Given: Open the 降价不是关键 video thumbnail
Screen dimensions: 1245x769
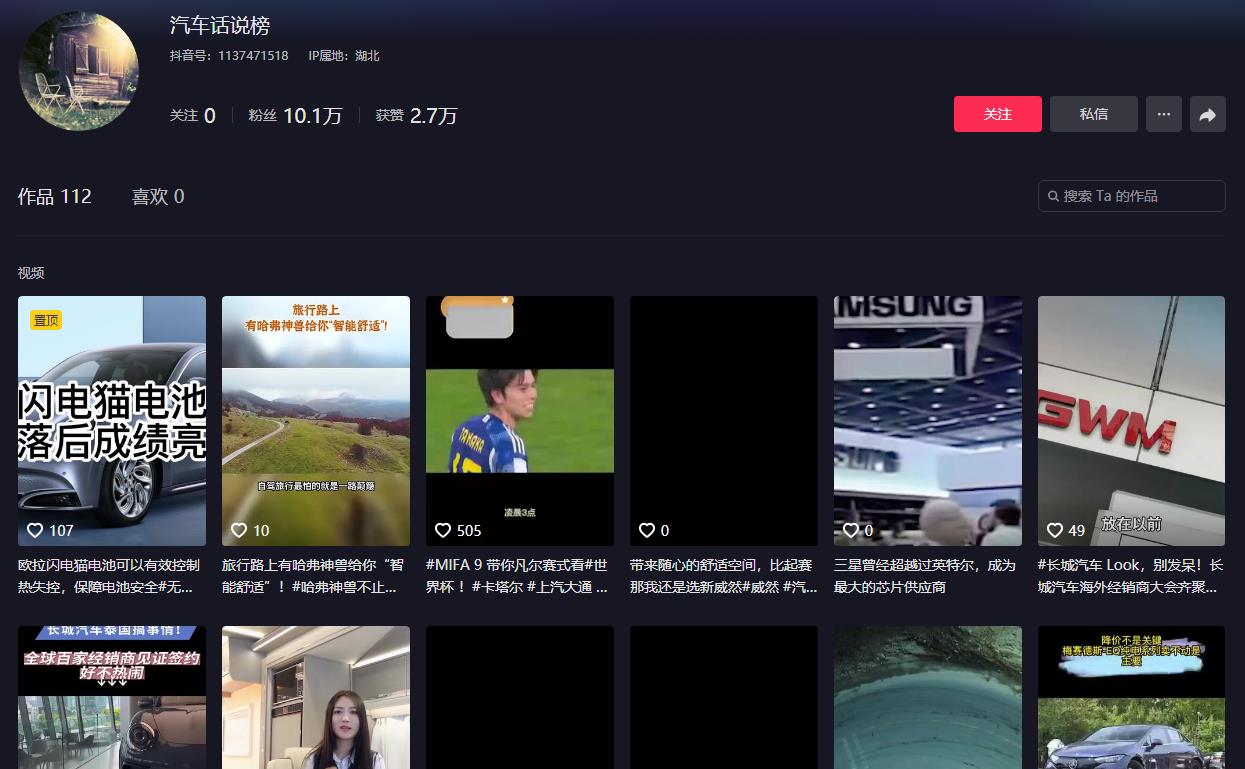Looking at the screenshot, I should [1131, 698].
